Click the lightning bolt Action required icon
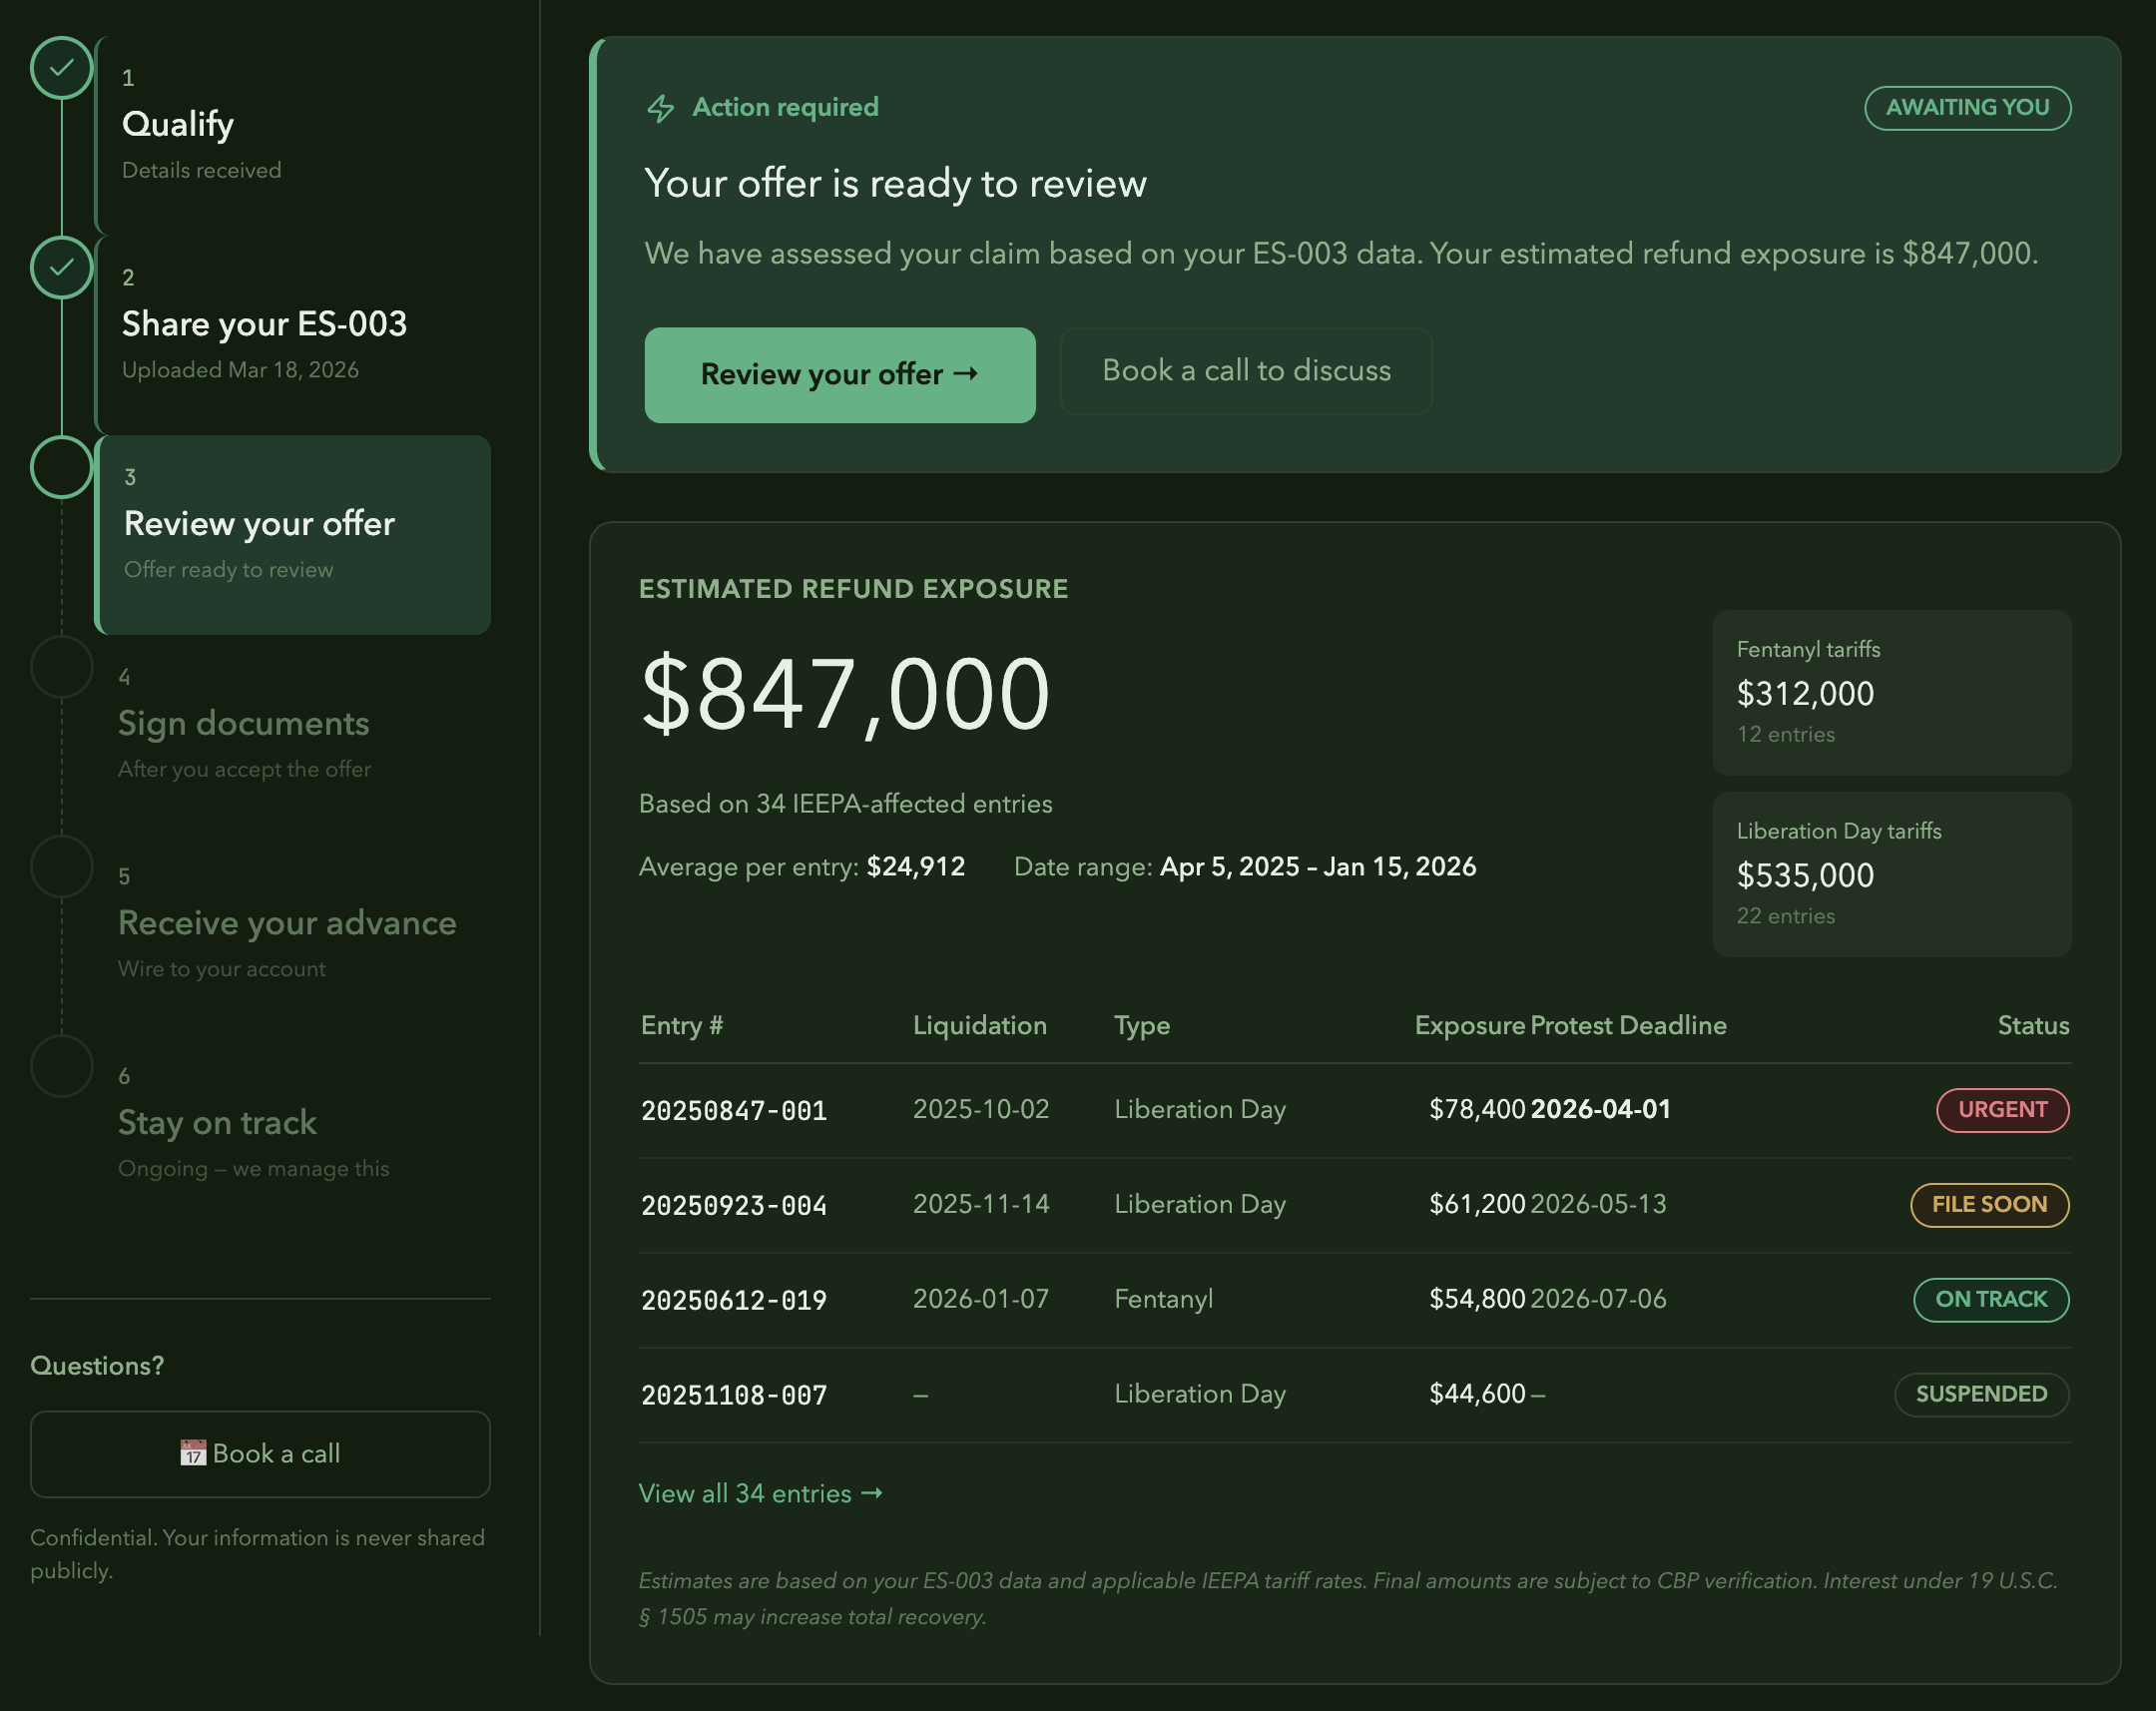2156x1711 pixels. [x=660, y=108]
